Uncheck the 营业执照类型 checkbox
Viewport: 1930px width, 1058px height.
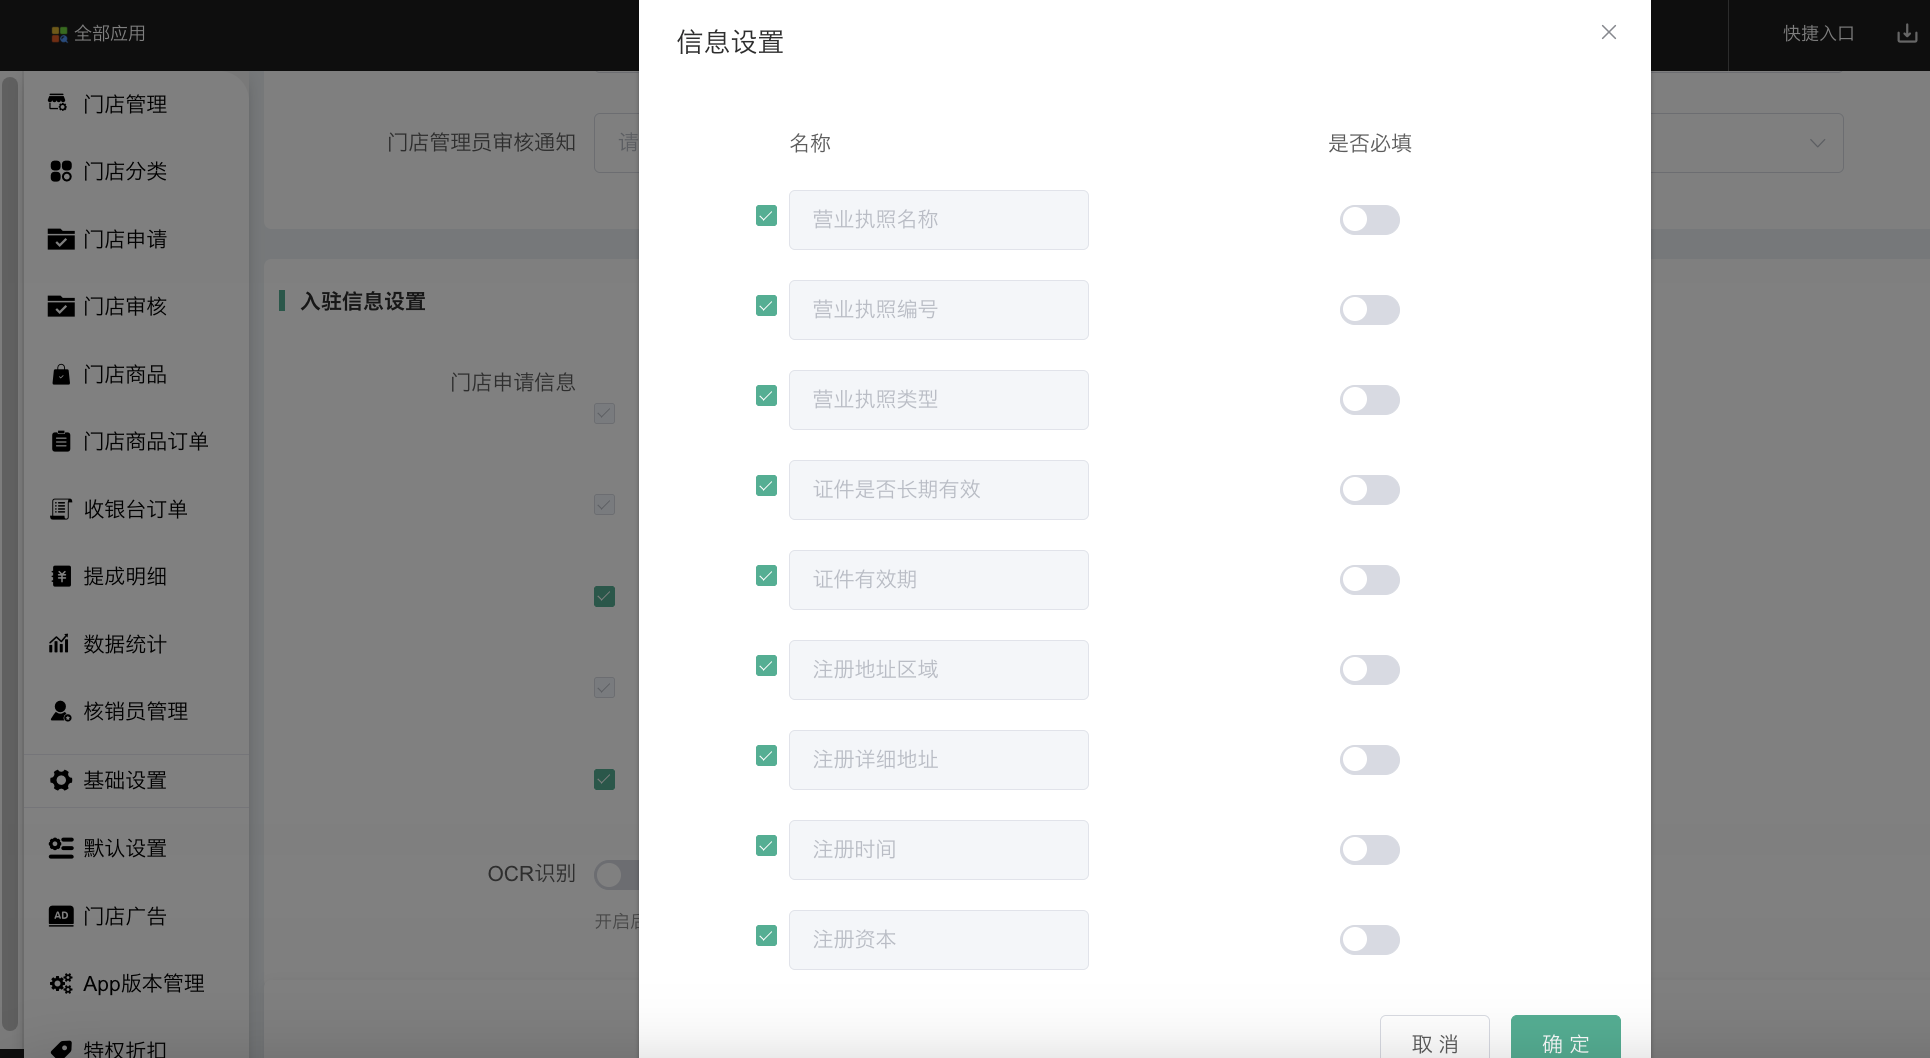(766, 396)
